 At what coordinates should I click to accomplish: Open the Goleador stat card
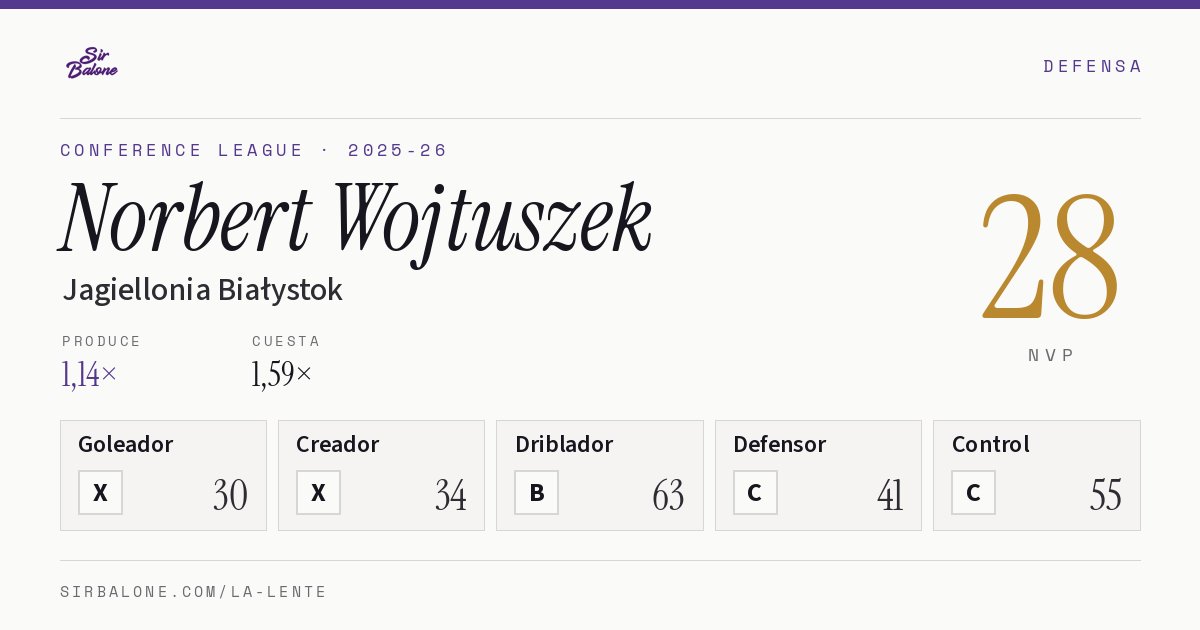(163, 475)
